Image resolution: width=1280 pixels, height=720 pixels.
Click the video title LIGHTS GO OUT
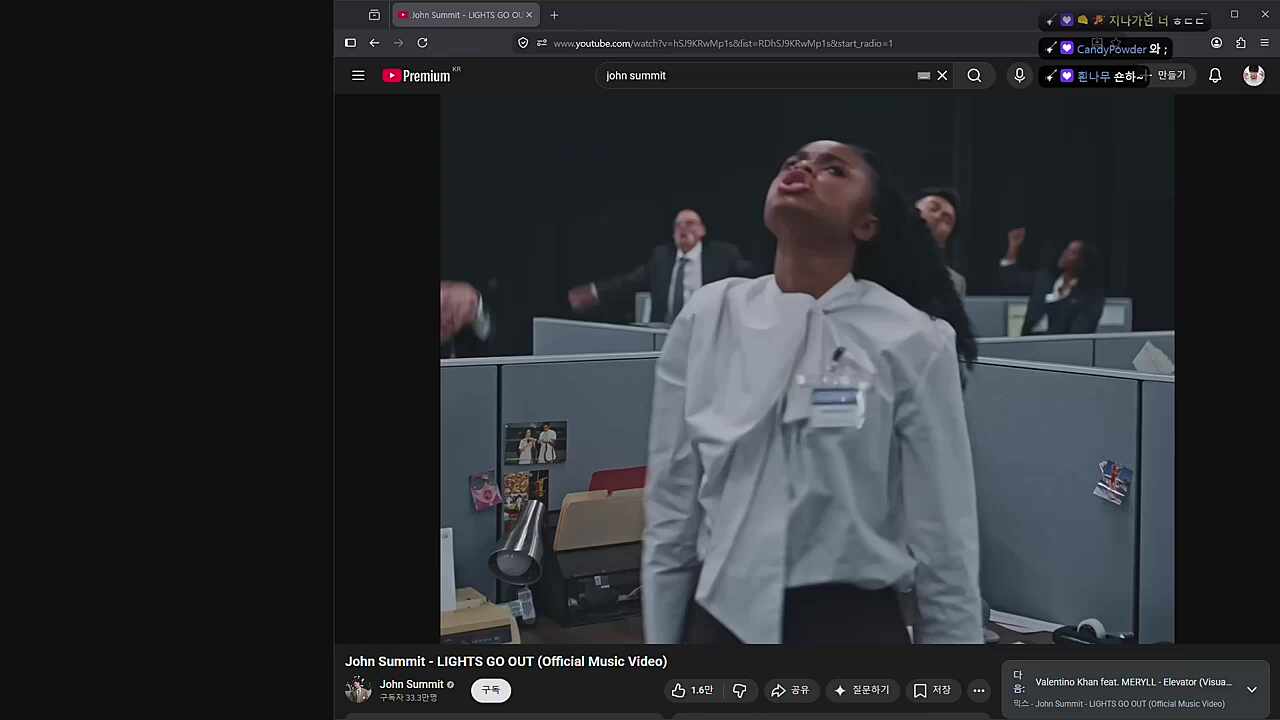[x=506, y=661]
